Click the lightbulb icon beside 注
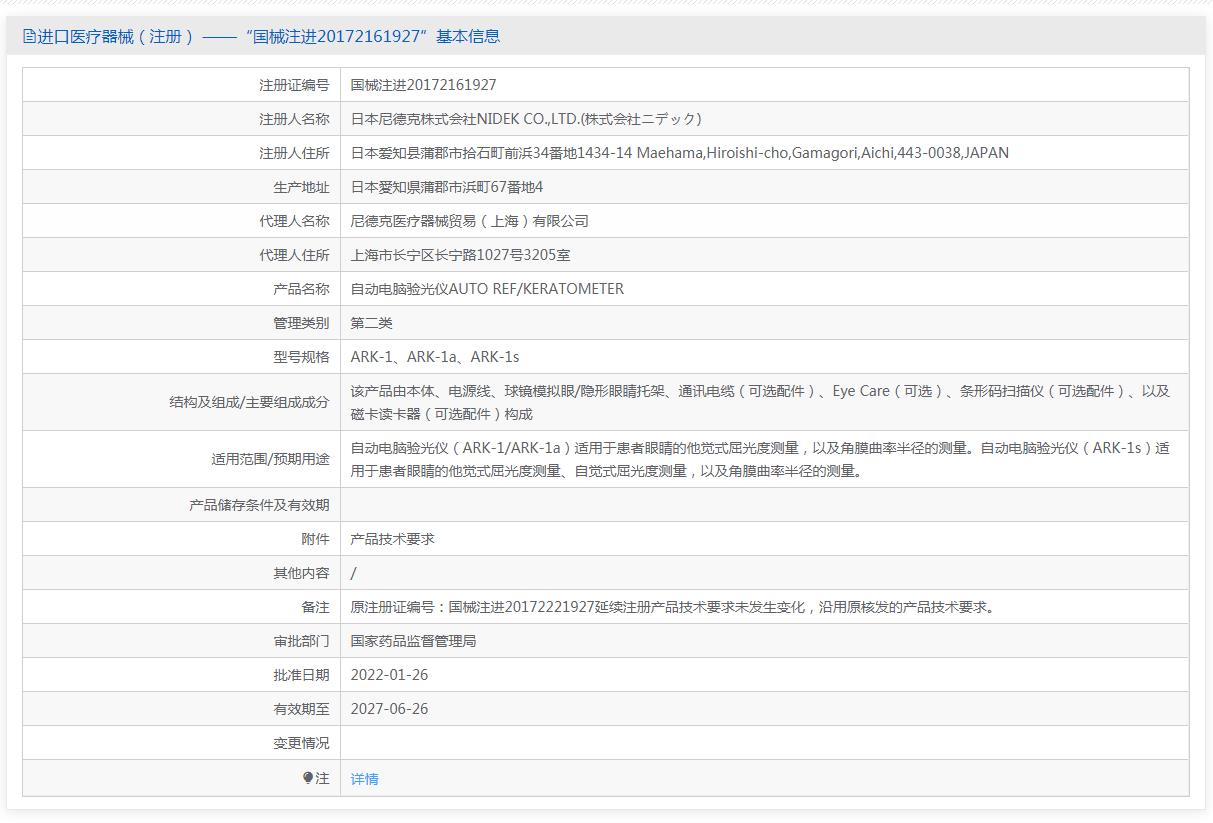This screenshot has width=1213, height=823. point(308,778)
